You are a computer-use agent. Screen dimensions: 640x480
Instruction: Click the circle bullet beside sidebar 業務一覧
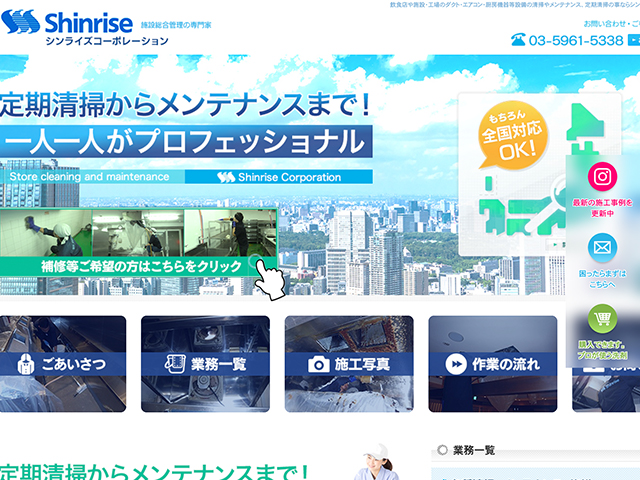[442, 450]
